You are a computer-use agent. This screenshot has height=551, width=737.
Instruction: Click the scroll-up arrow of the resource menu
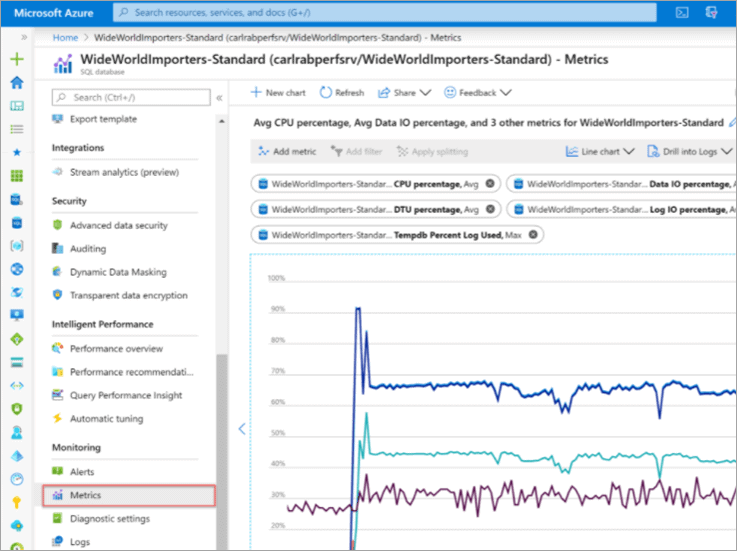pos(222,121)
